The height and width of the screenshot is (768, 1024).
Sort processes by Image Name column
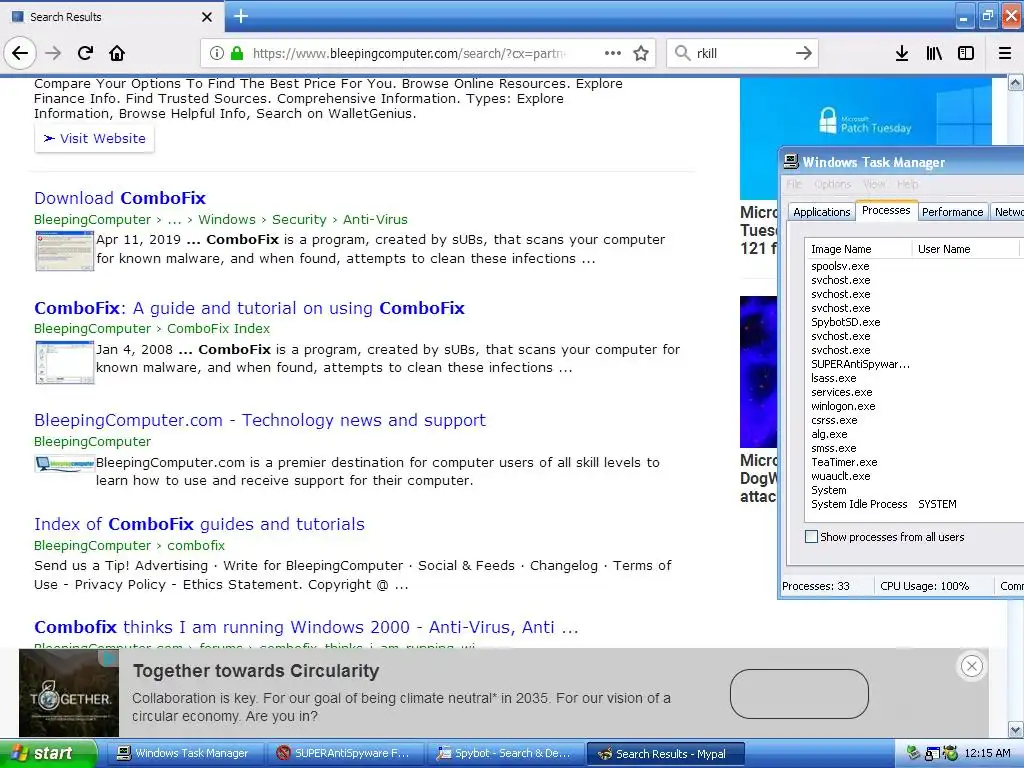[857, 249]
